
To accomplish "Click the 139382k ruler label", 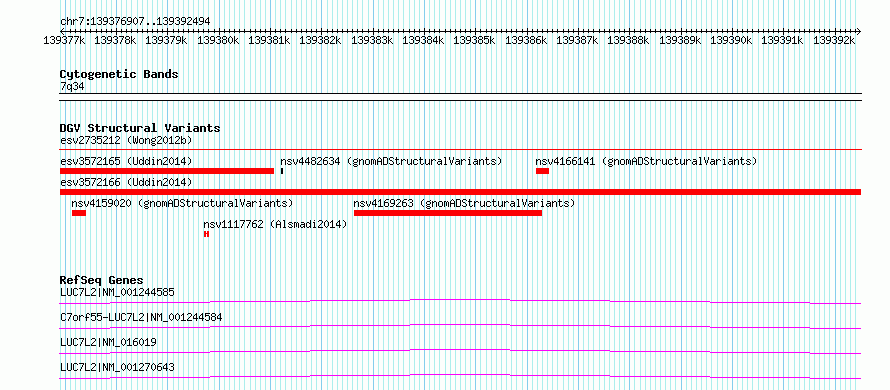I will point(320,40).
